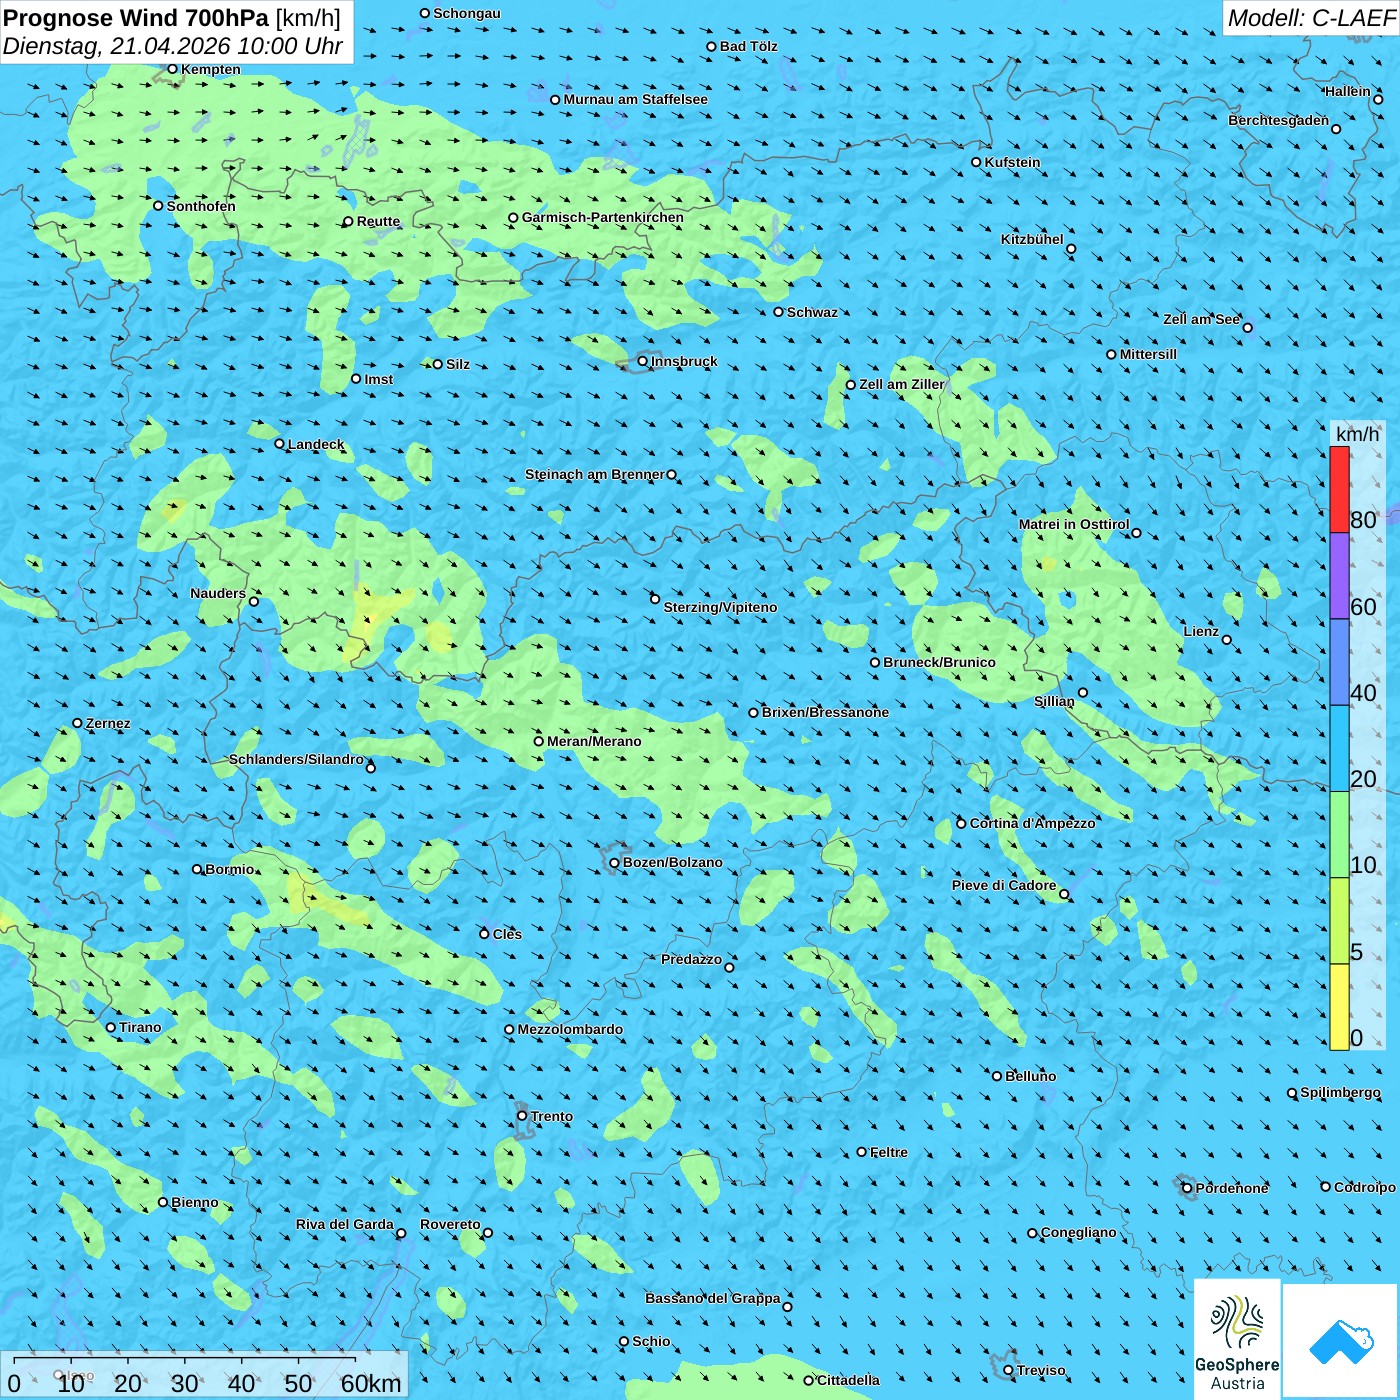Select the Matrei in Osttirol label
This screenshot has height=1400, width=1400.
click(1074, 524)
